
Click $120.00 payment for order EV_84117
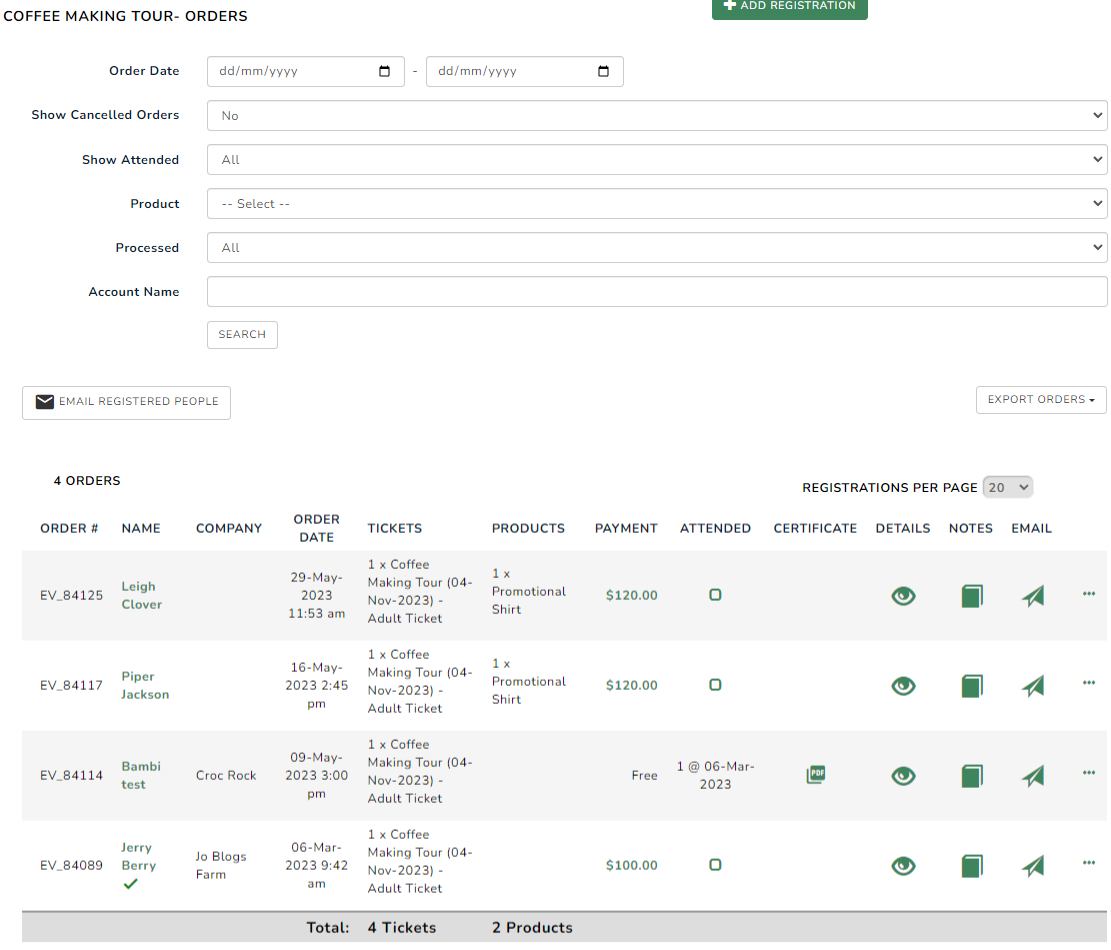click(631, 685)
